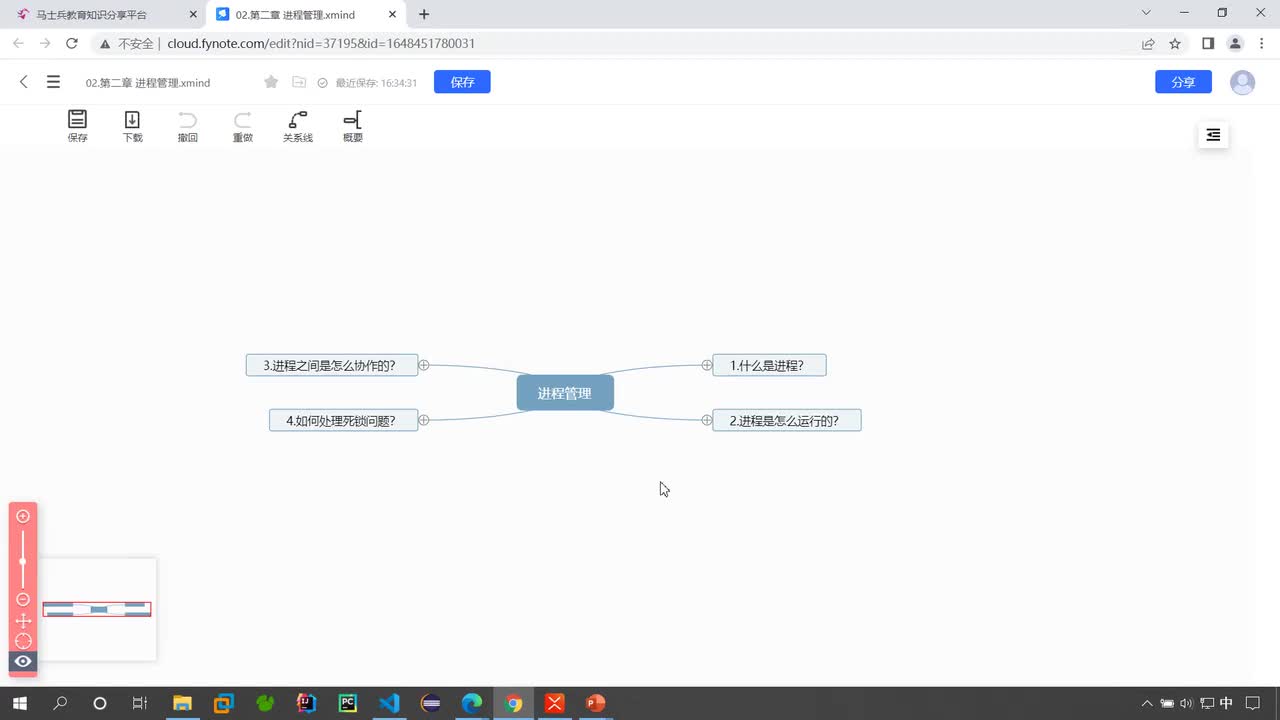The image size is (1280, 720).
Task: Open File Explorer from the taskbar
Action: click(182, 703)
